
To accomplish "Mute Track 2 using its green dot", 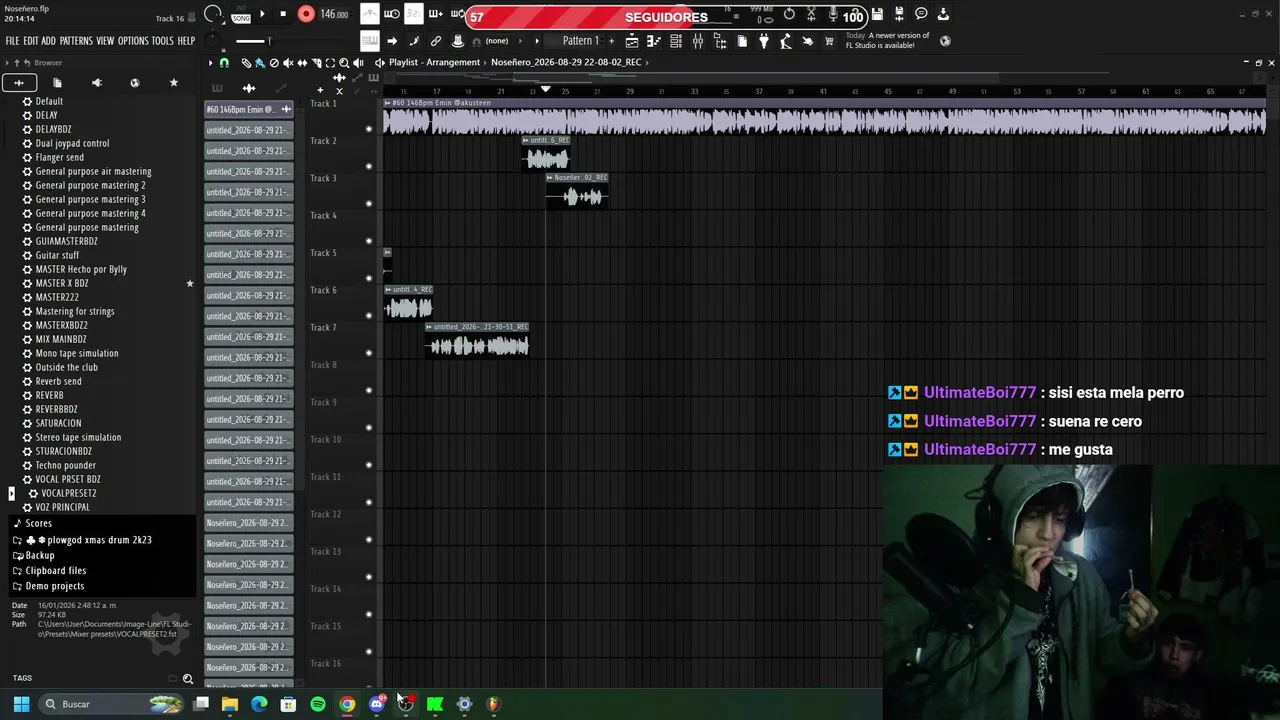I will point(369,166).
